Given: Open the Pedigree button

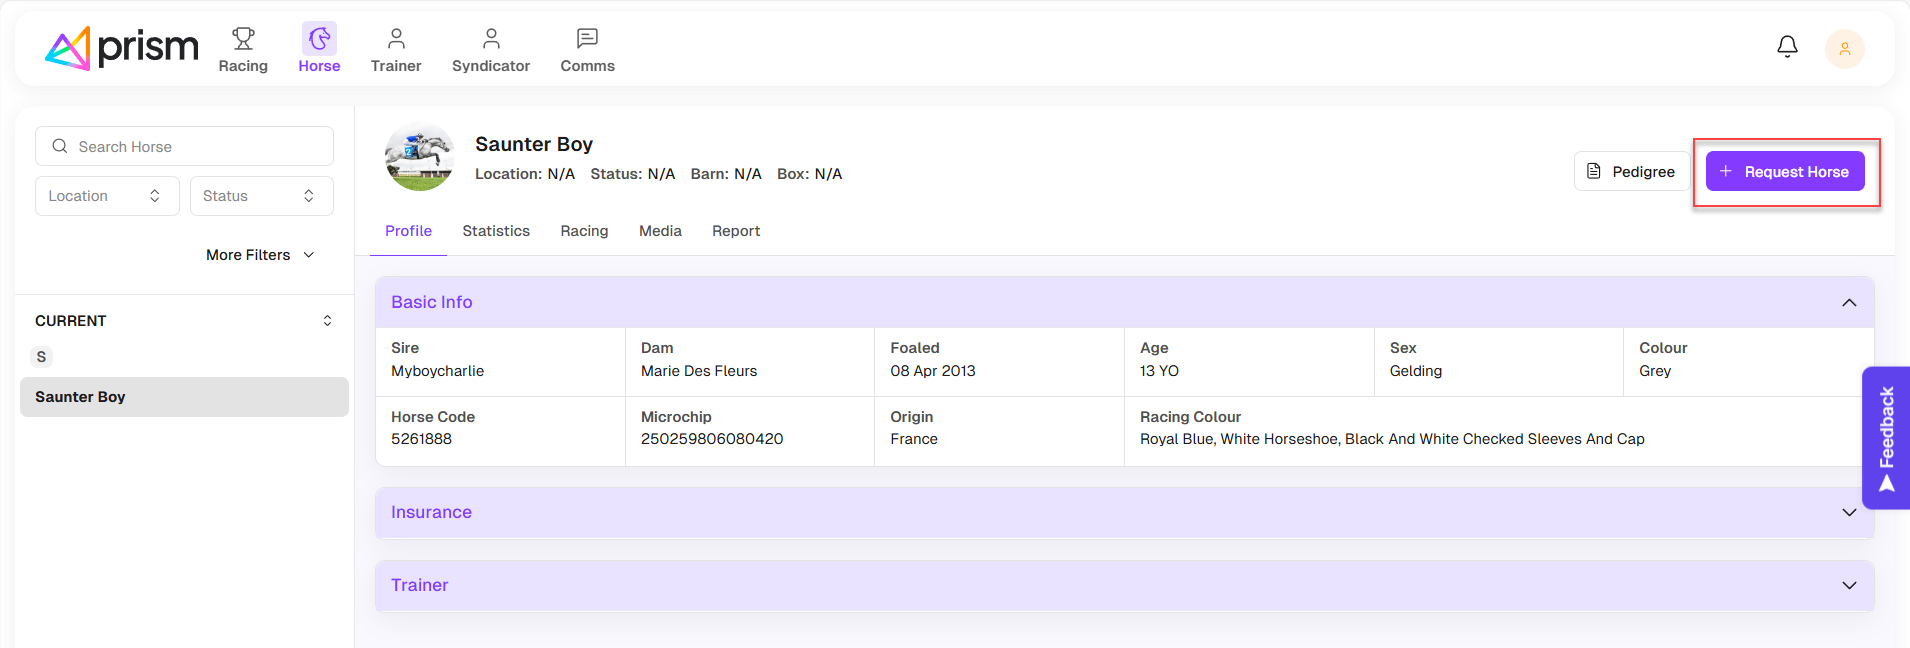Looking at the screenshot, I should (1631, 172).
